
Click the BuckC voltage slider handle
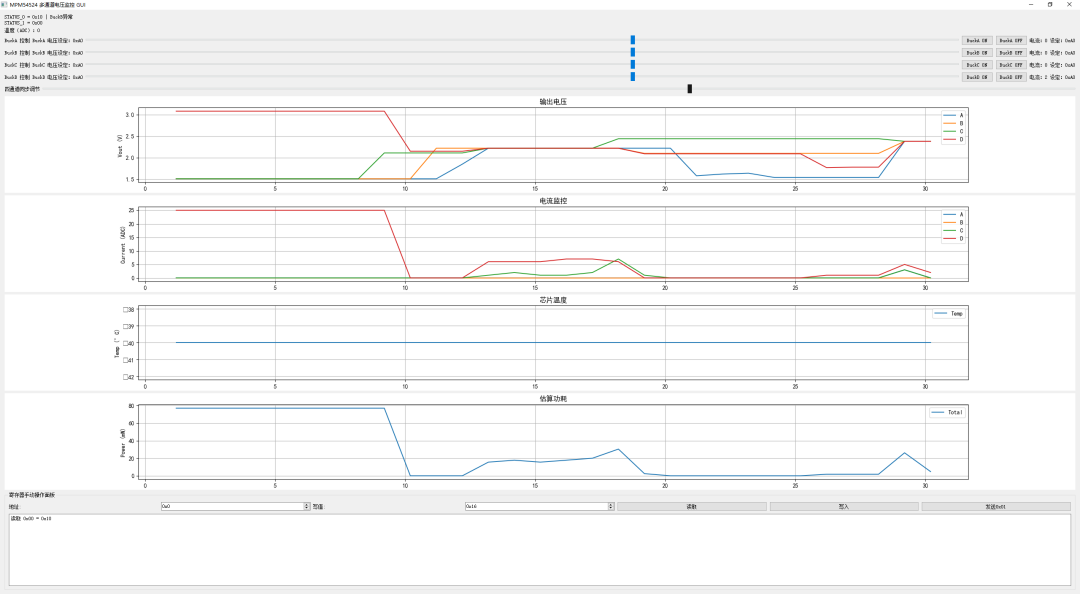click(x=632, y=65)
